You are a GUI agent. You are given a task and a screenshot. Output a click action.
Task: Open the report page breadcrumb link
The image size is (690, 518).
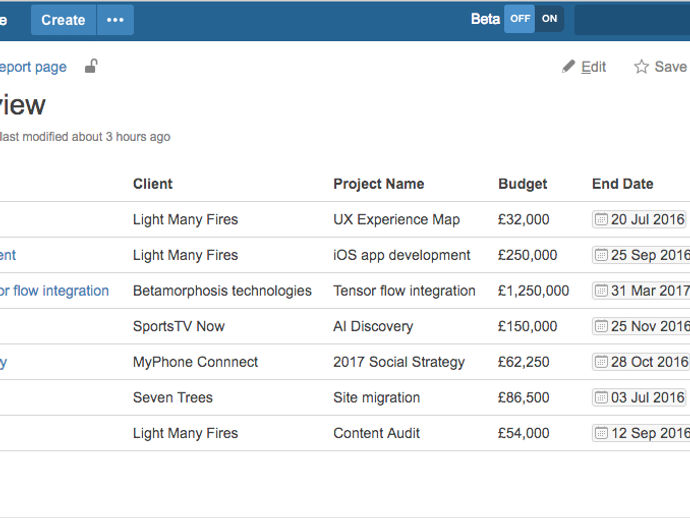33,67
